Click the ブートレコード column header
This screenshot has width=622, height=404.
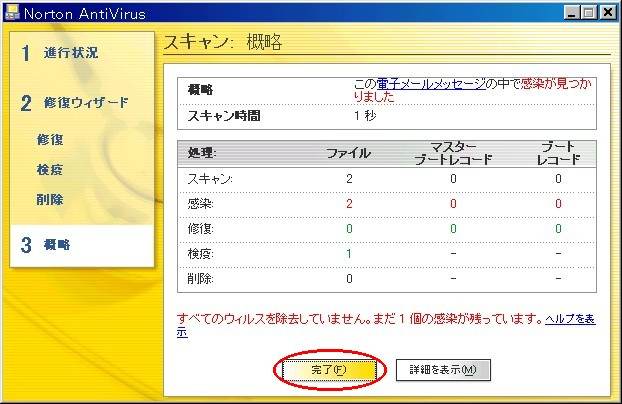coord(558,153)
